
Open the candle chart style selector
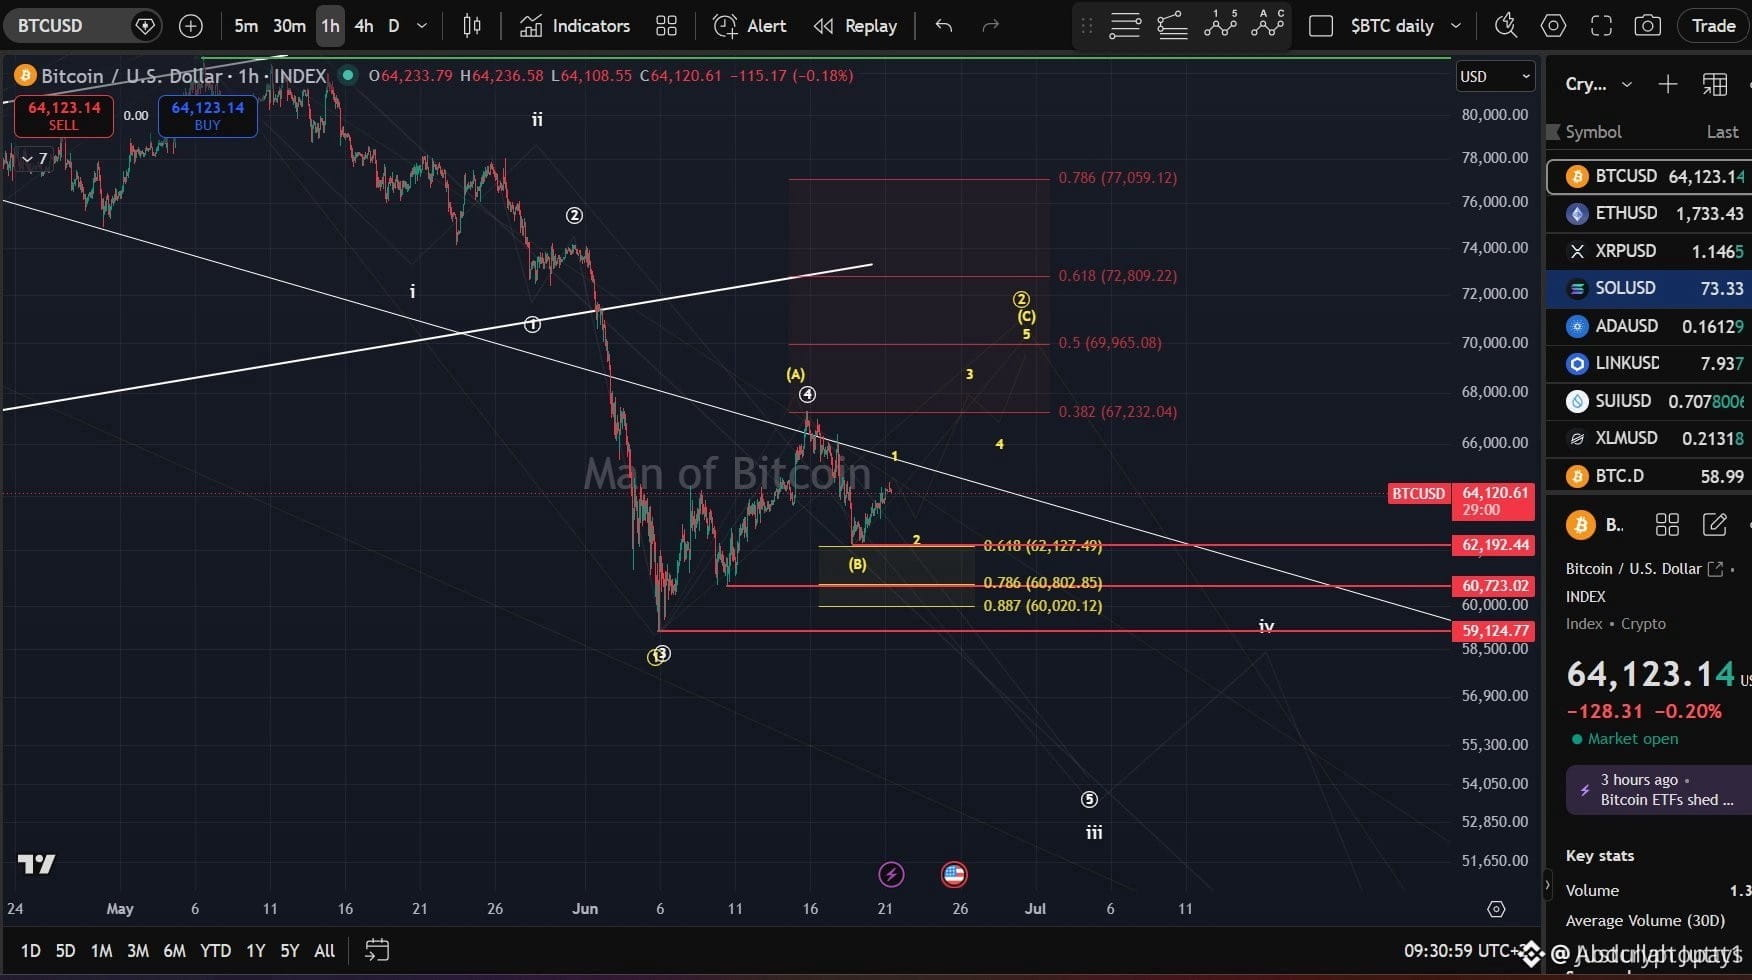472,26
